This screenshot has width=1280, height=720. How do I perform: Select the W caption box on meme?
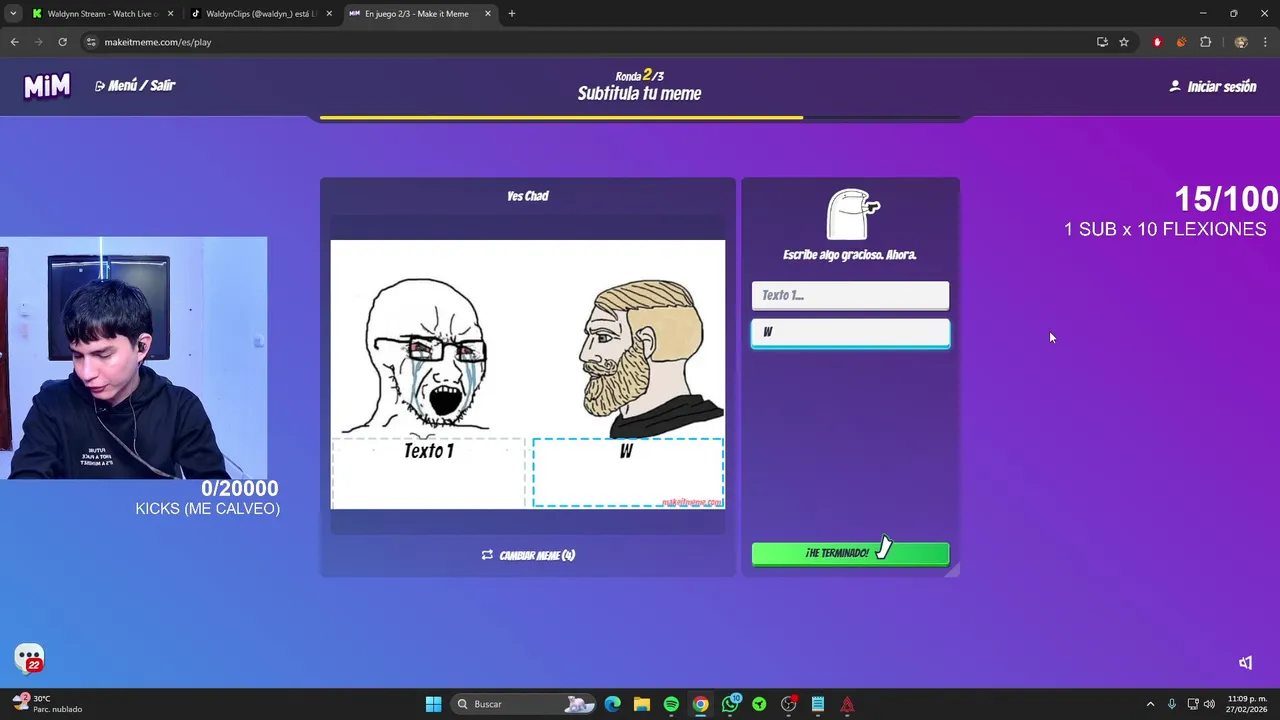click(627, 472)
